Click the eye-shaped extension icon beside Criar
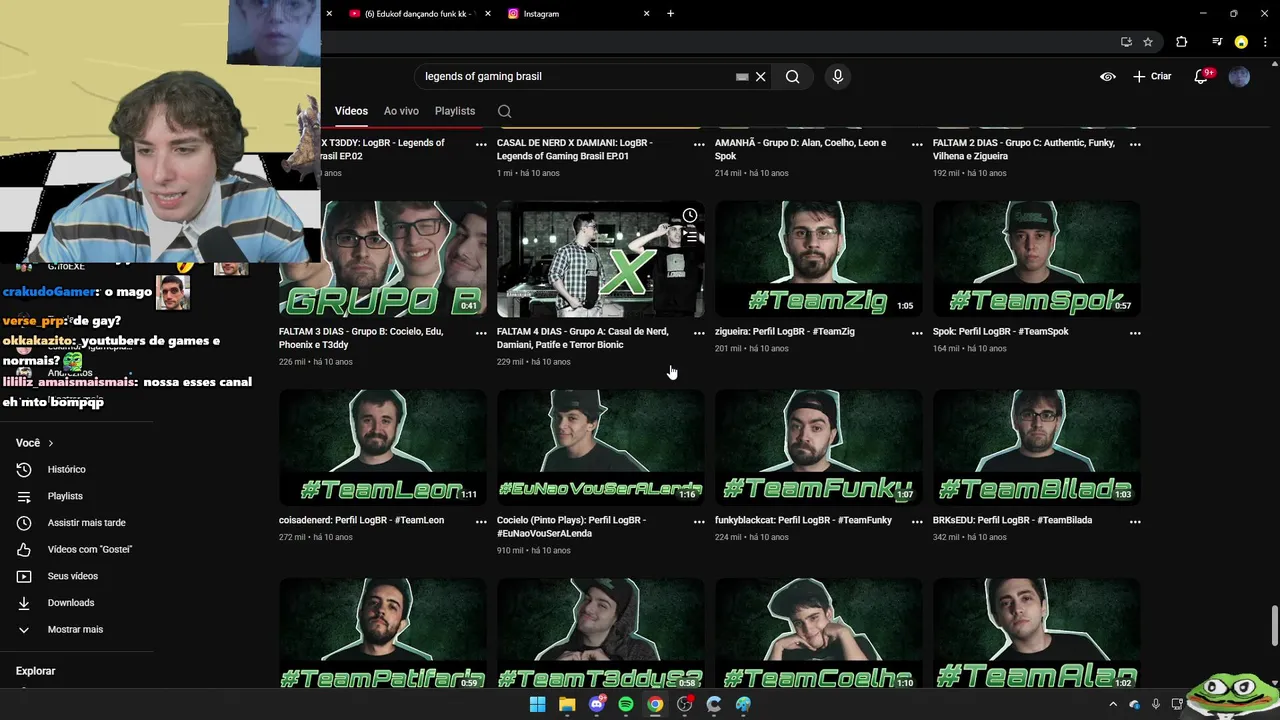 click(x=1108, y=76)
